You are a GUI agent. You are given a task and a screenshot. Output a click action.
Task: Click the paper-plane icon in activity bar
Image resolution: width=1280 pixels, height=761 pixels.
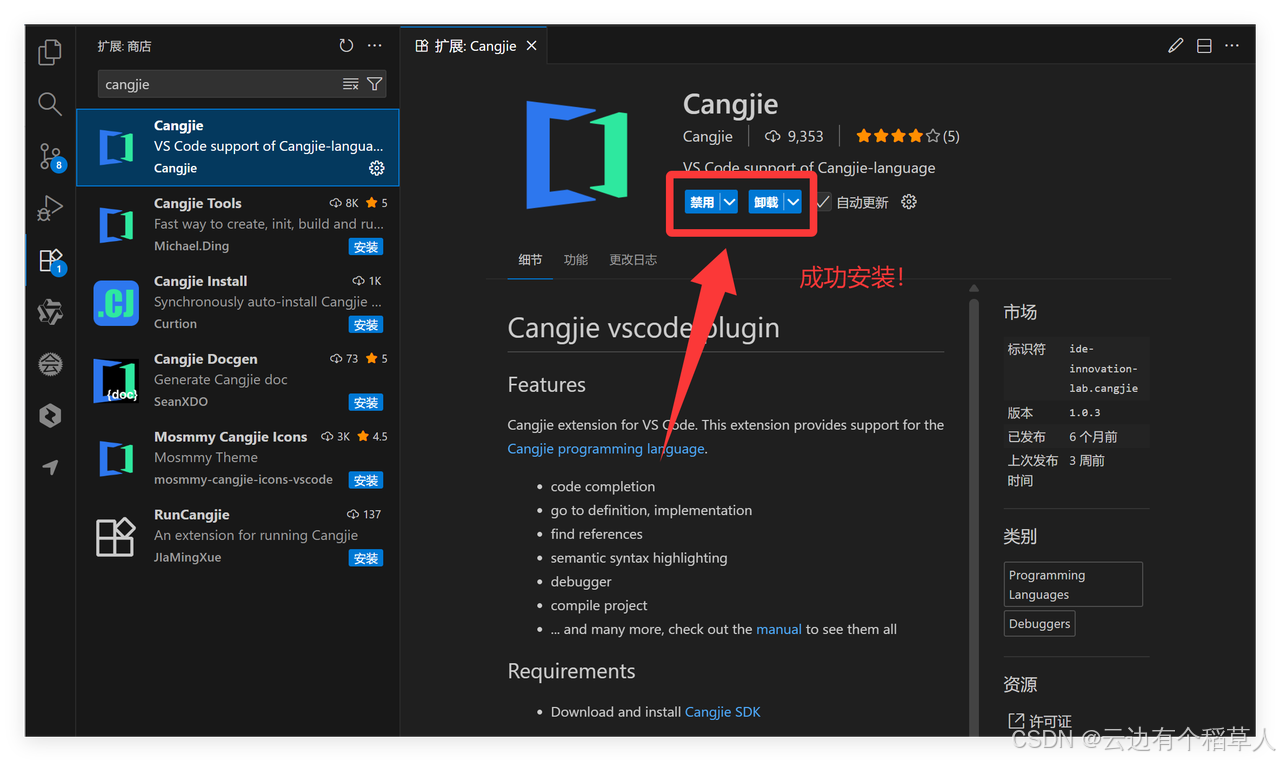[x=50, y=467]
